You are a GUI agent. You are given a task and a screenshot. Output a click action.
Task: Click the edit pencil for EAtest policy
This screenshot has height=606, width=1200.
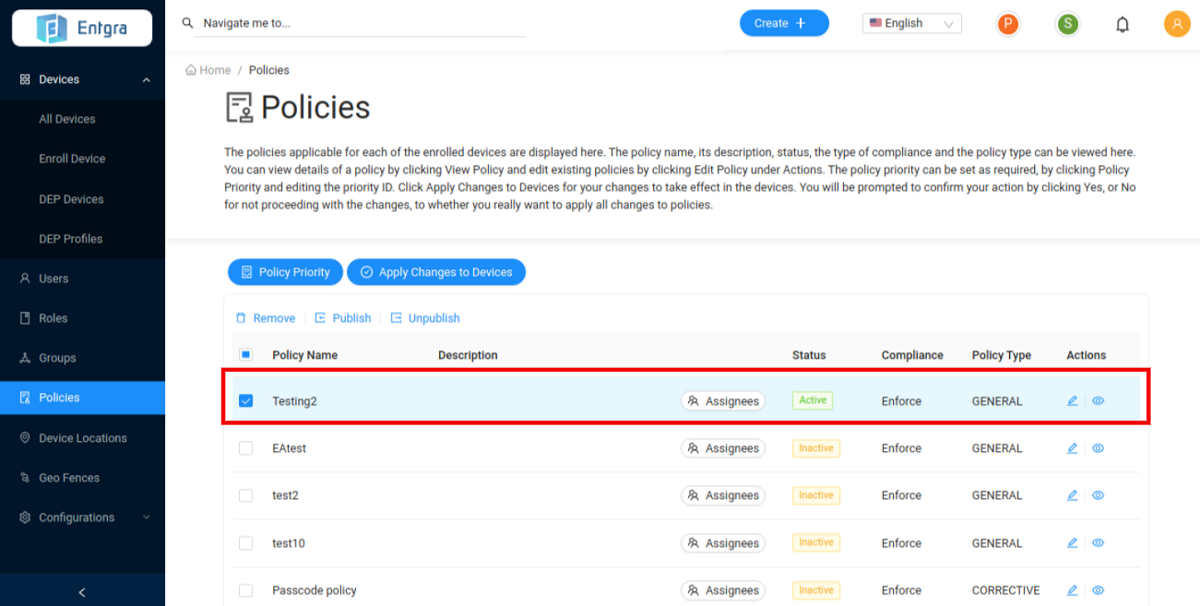click(1072, 448)
